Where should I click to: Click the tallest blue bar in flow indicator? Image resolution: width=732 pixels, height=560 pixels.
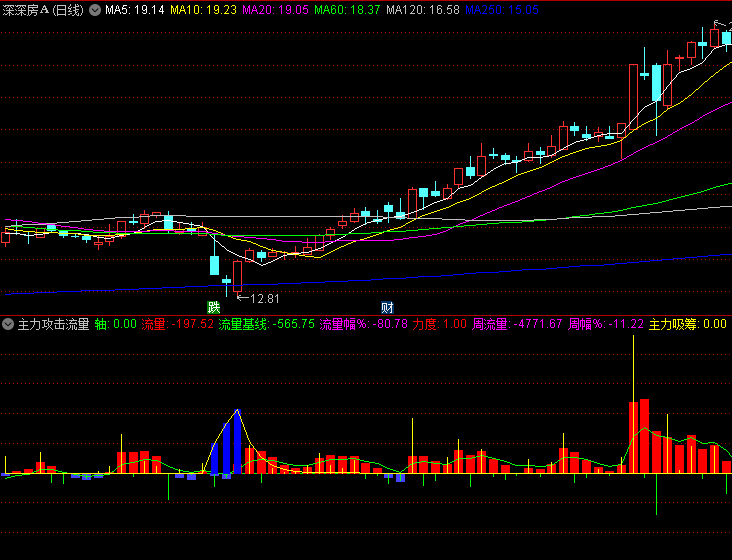pyautogui.click(x=238, y=441)
